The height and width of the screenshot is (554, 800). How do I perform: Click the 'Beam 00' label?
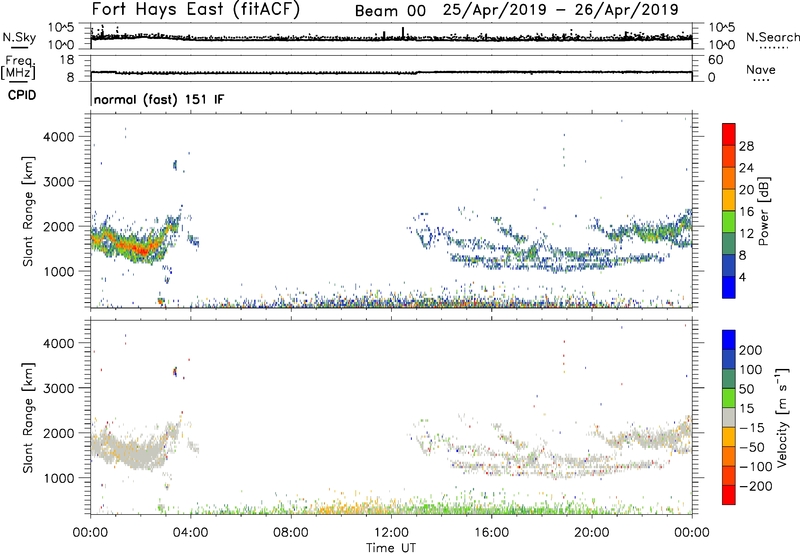point(390,11)
